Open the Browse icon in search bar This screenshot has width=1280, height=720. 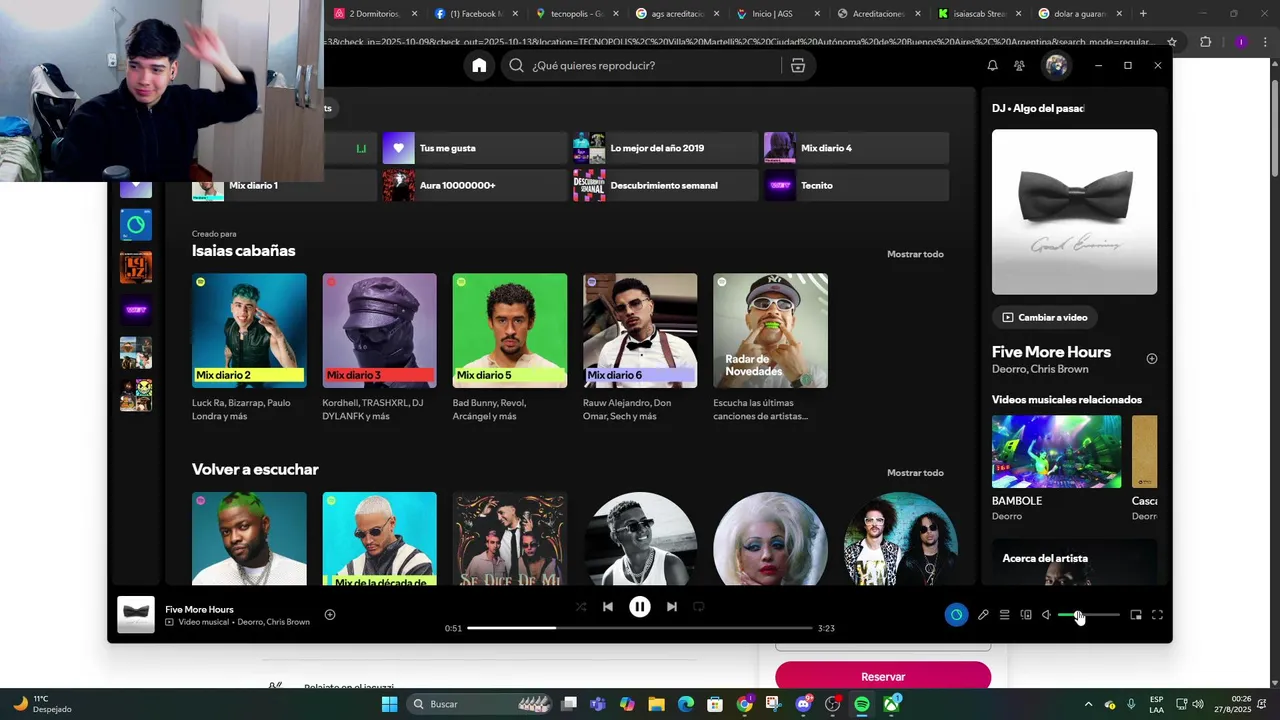click(798, 65)
